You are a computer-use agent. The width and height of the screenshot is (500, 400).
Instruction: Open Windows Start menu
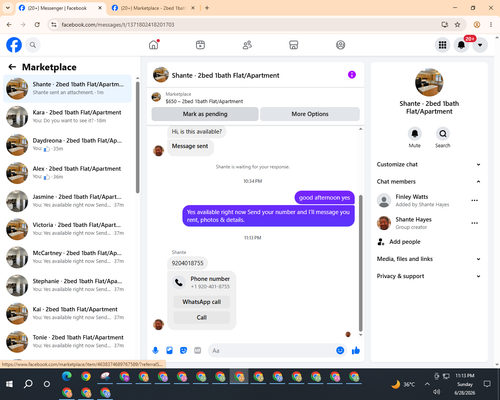click(9, 384)
